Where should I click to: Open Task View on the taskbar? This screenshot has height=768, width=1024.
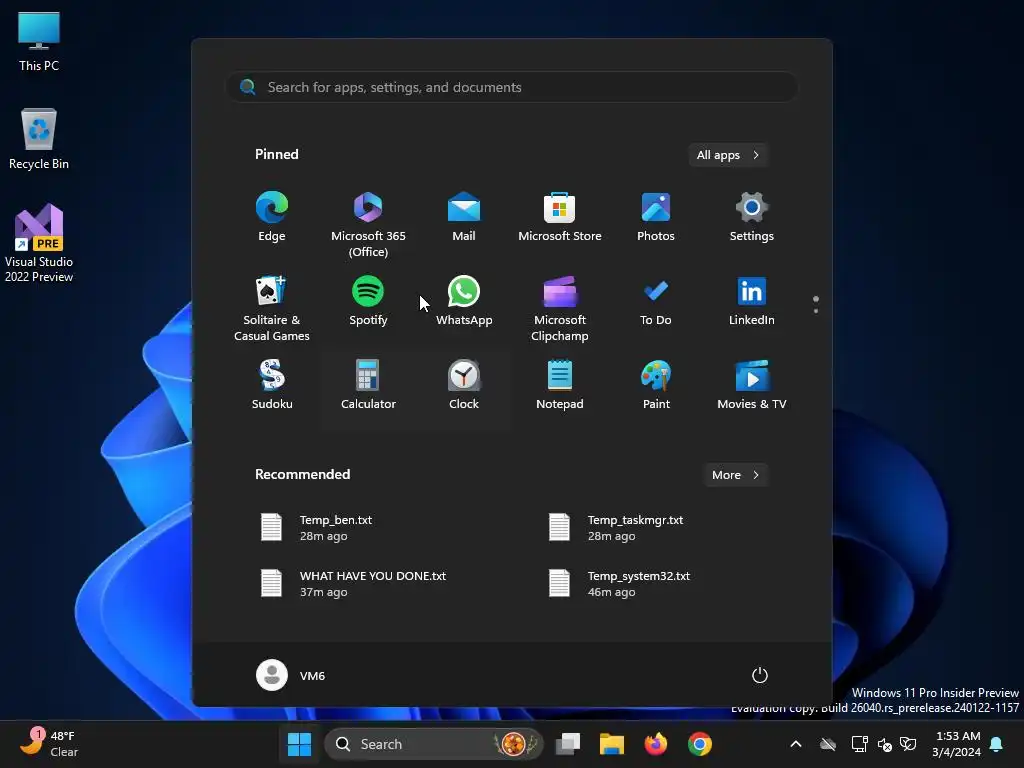(568, 744)
